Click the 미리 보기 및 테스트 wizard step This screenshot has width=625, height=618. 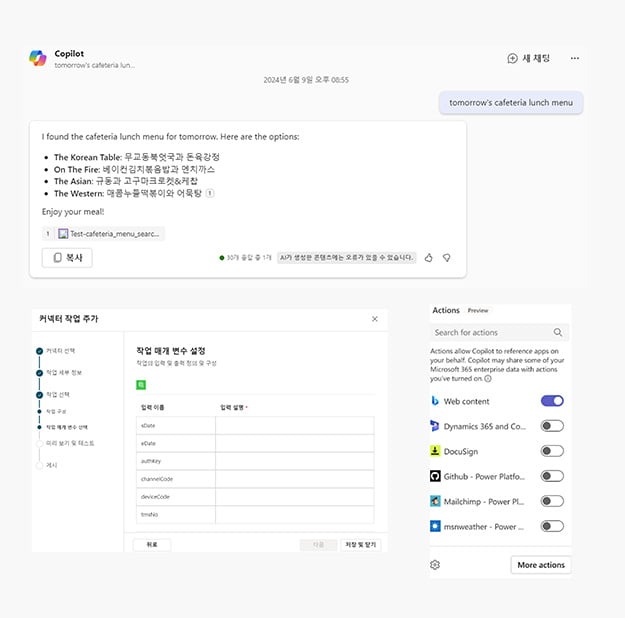pyautogui.click(x=66, y=443)
